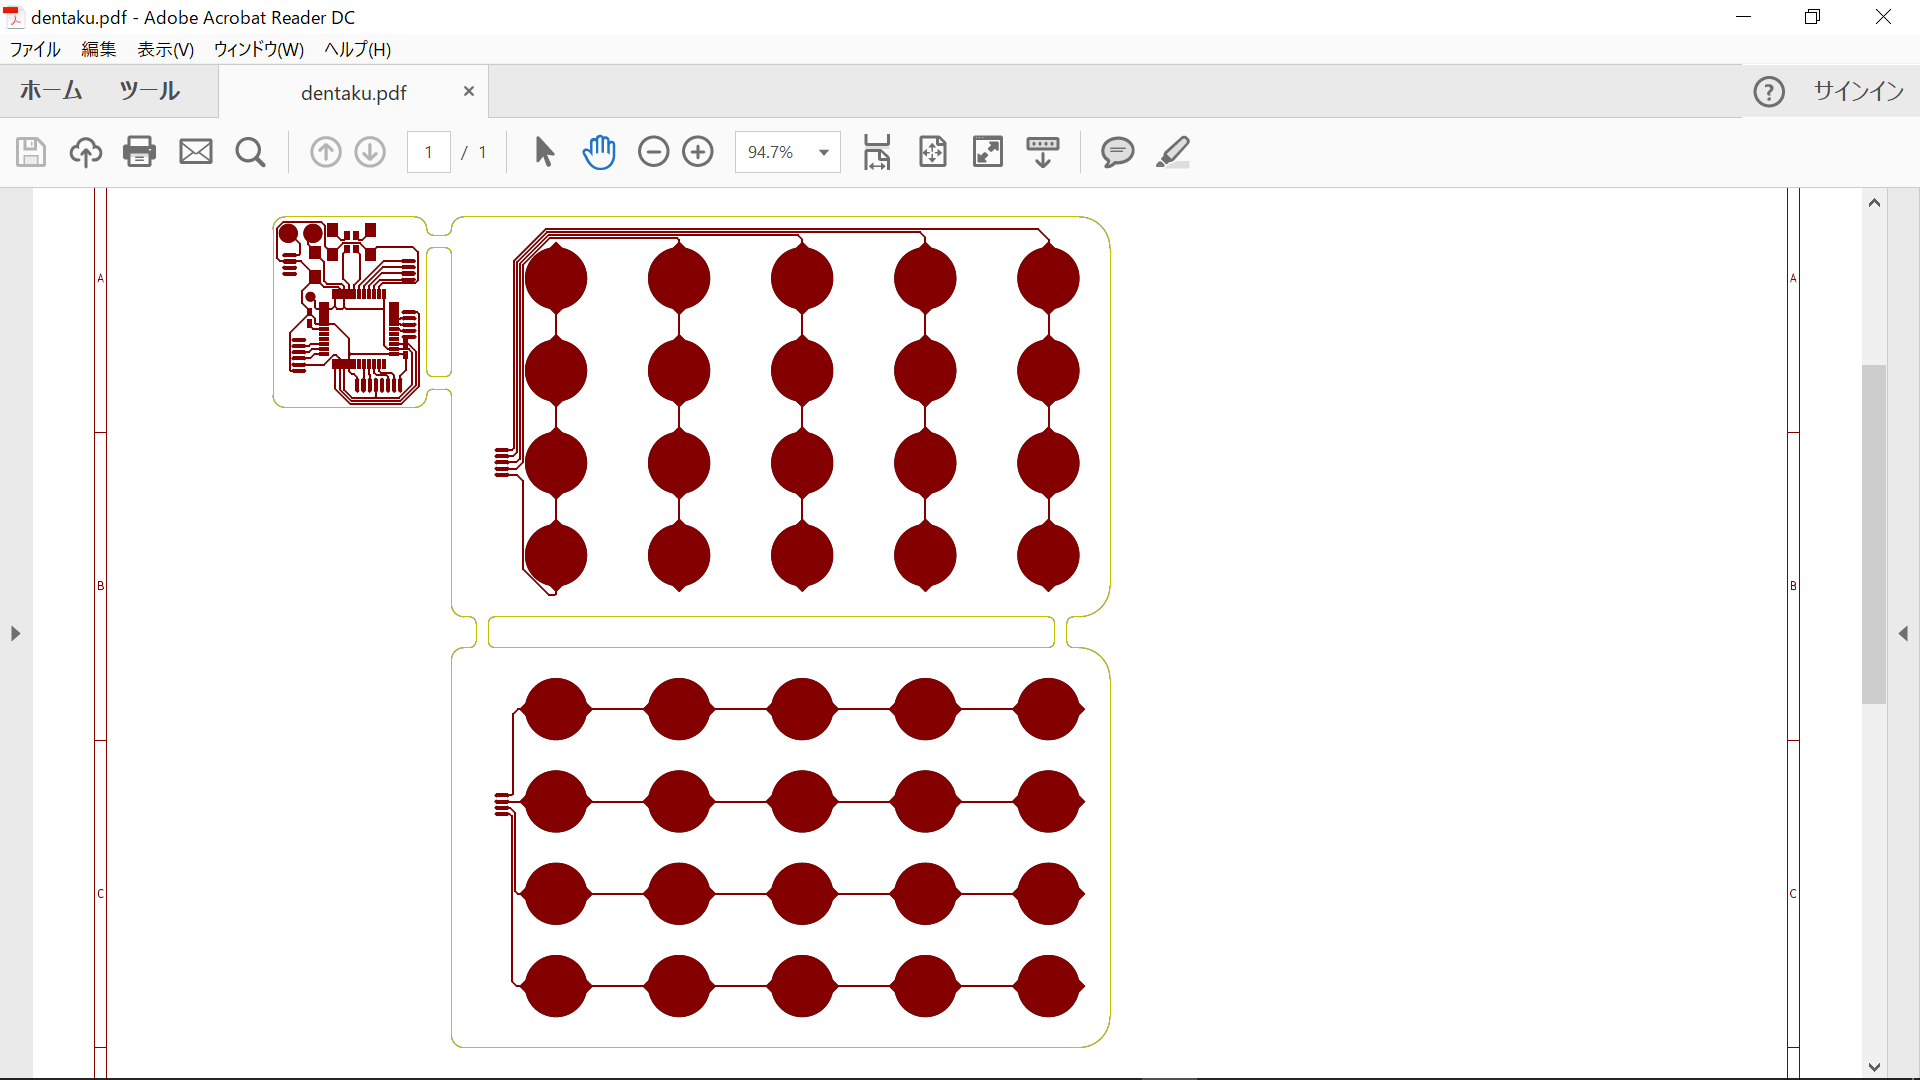Add a comment note icon
The height and width of the screenshot is (1080, 1920).
coord(1117,152)
